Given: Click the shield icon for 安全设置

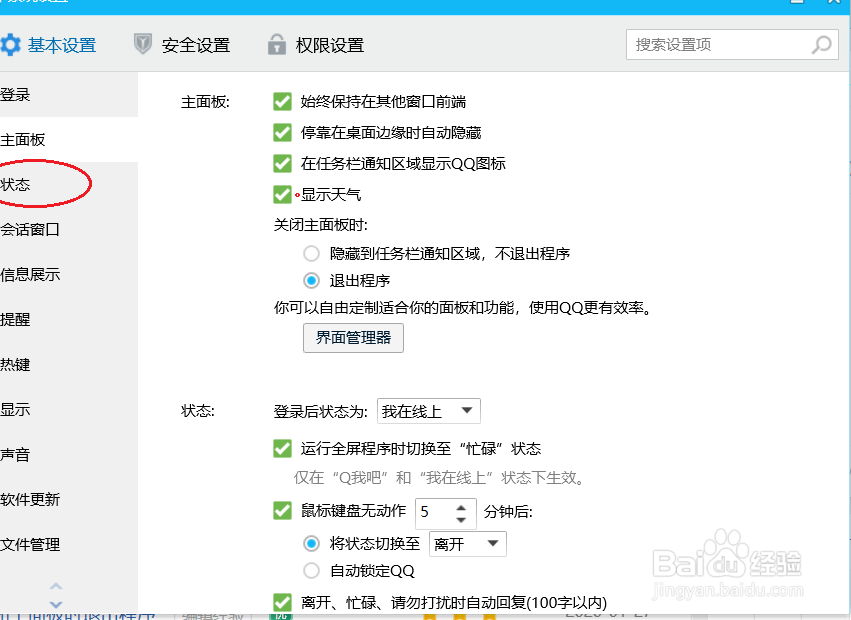Looking at the screenshot, I should [x=143, y=44].
